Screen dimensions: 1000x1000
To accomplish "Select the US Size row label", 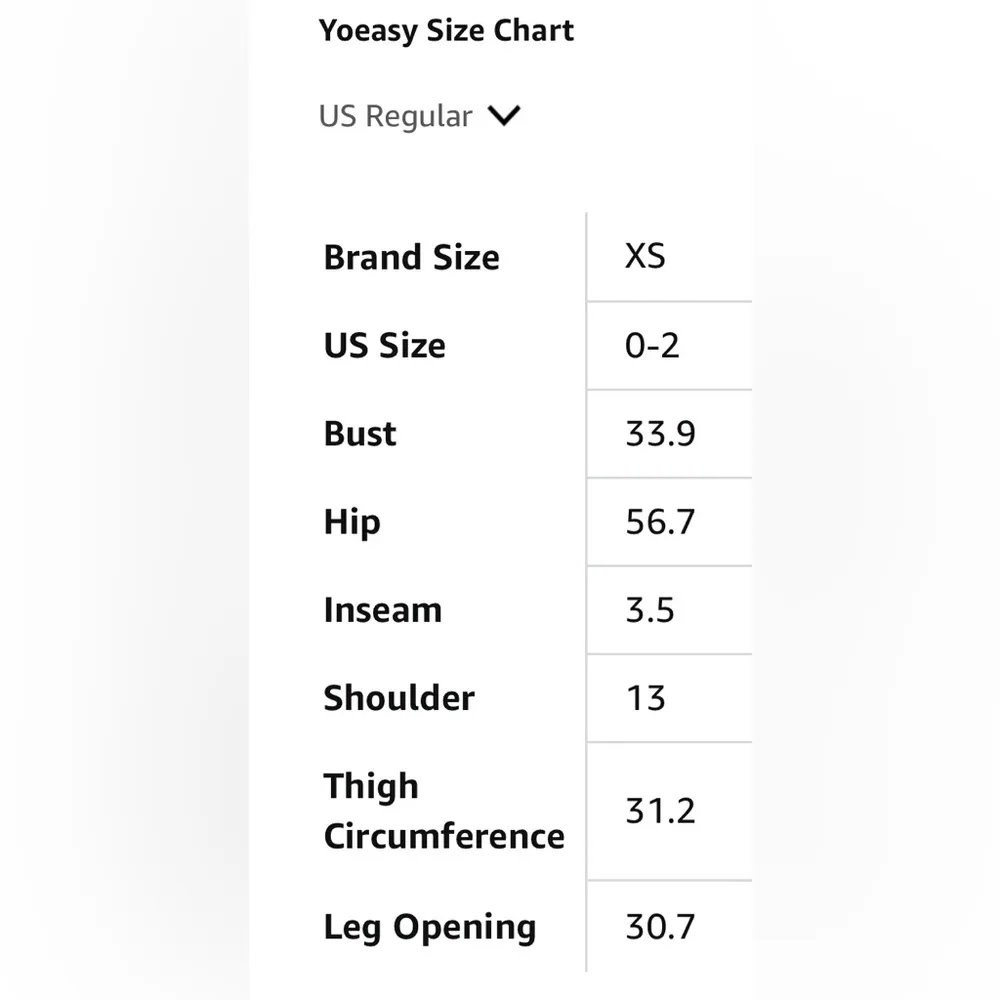I will pyautogui.click(x=384, y=346).
